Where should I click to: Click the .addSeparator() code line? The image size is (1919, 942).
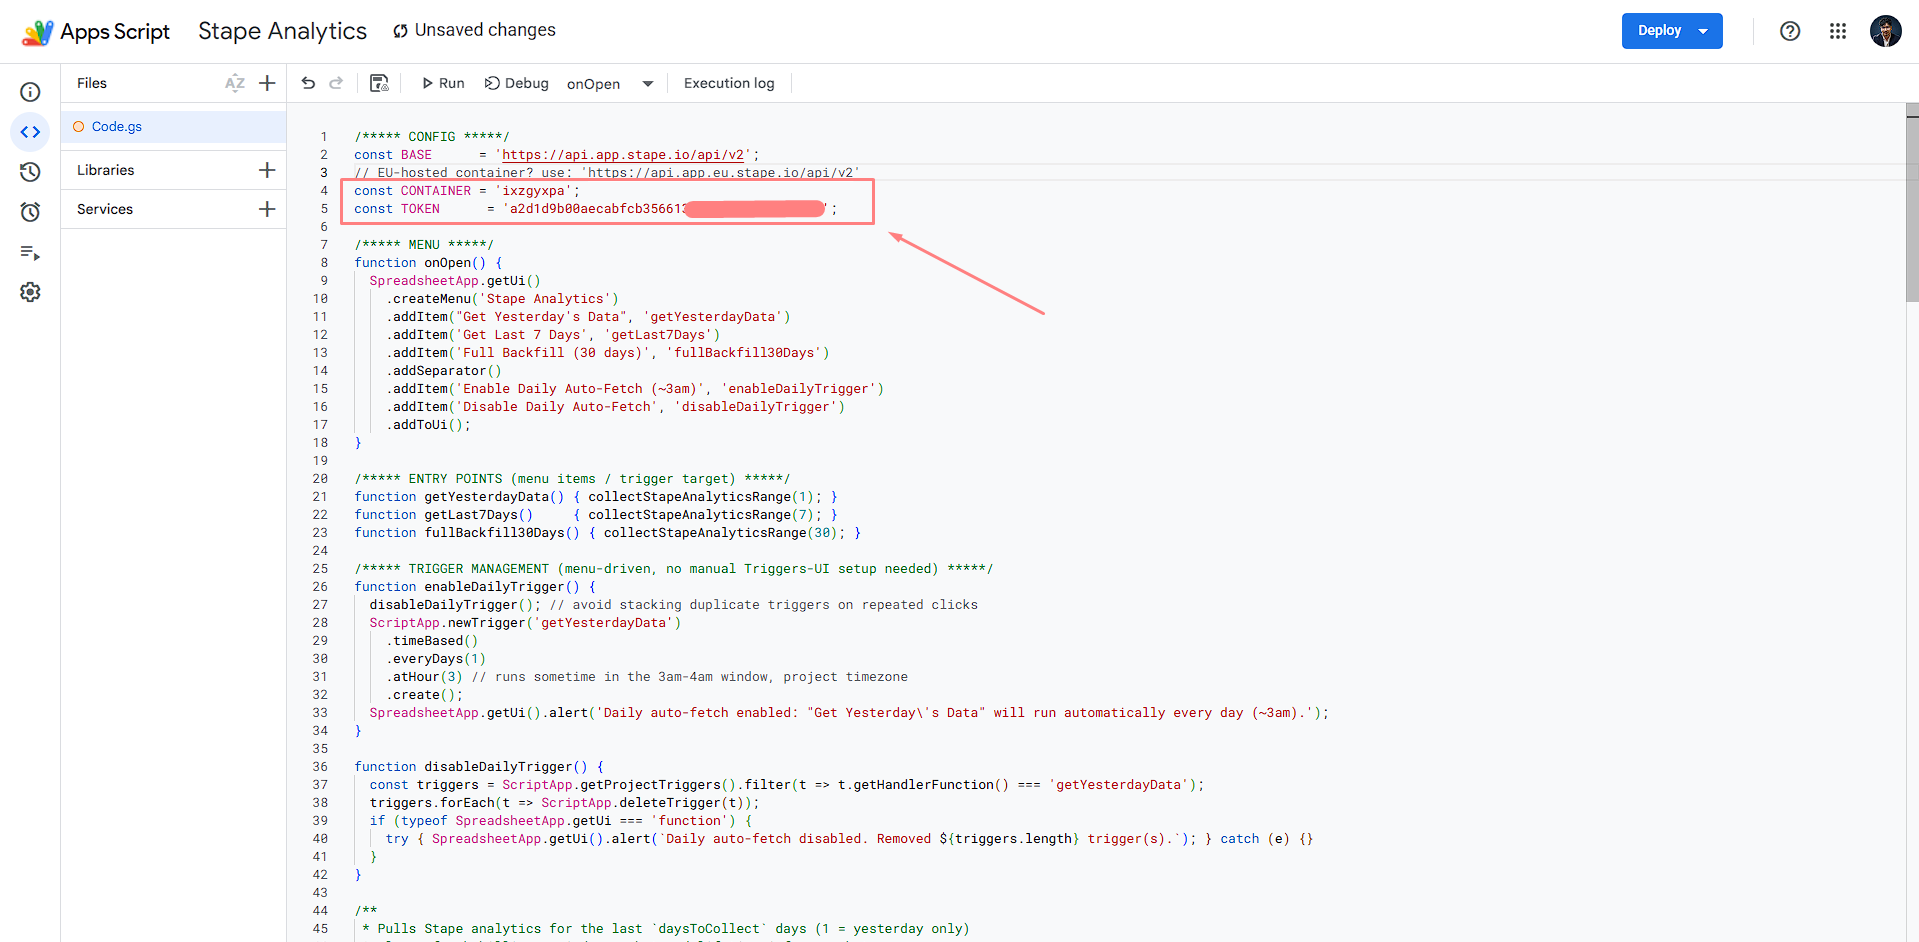444,371
